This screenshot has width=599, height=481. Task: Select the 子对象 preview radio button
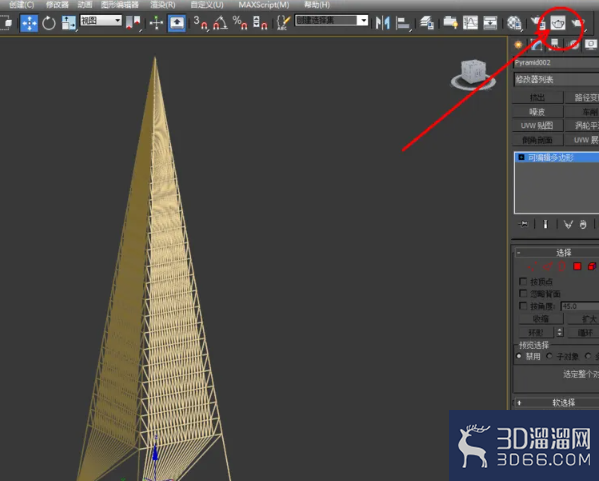(x=549, y=356)
